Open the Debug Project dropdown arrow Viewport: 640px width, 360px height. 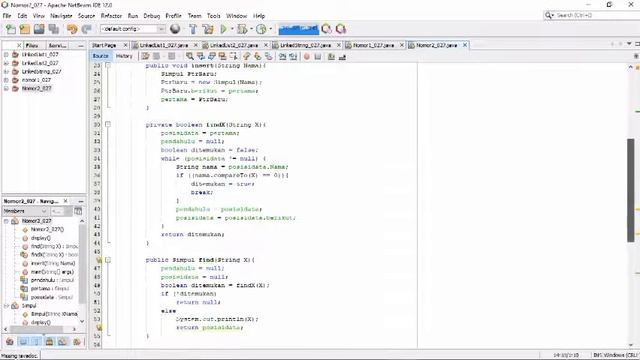pos(251,29)
